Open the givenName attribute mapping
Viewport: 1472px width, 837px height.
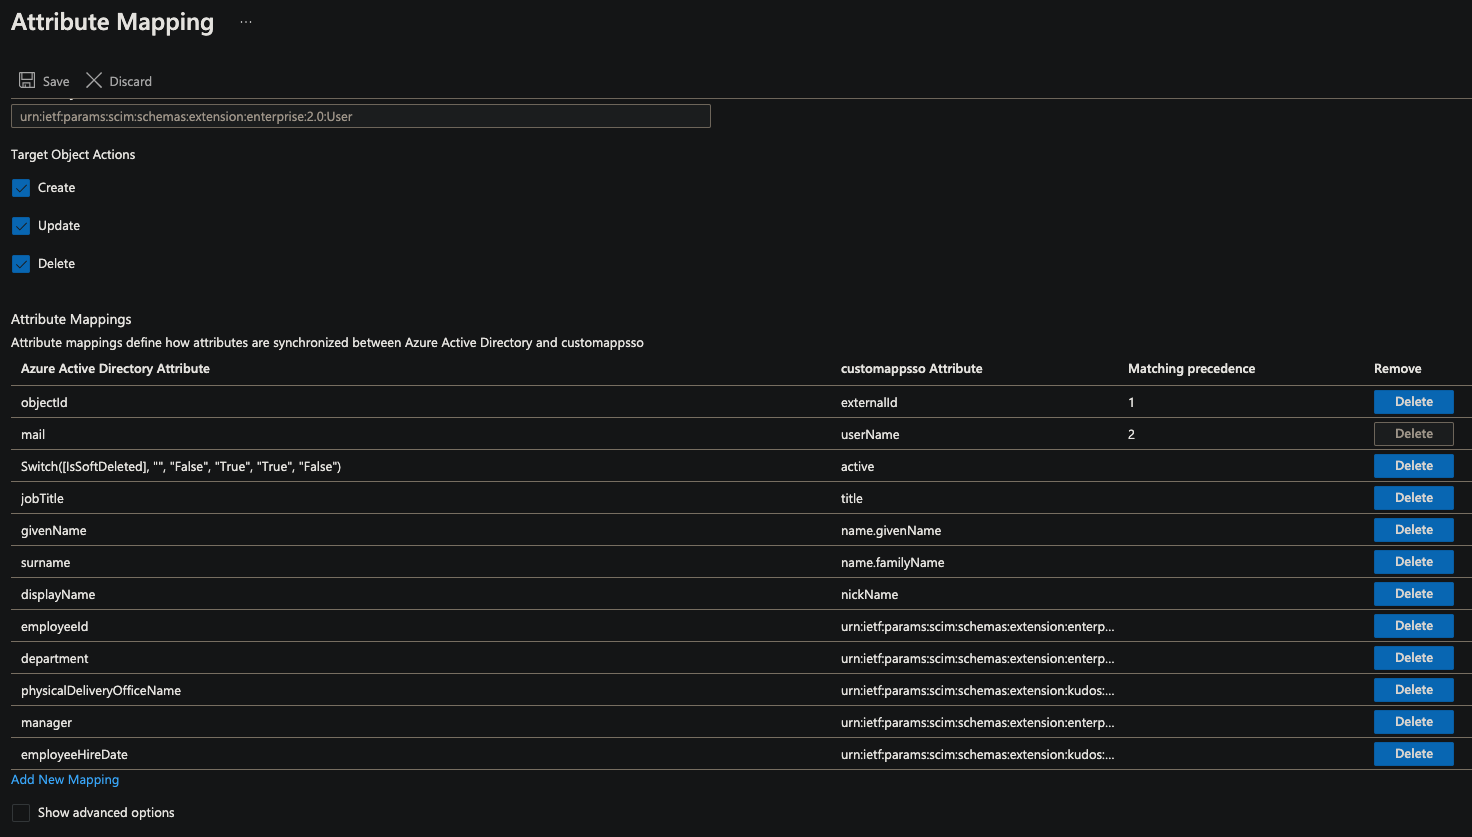[54, 531]
